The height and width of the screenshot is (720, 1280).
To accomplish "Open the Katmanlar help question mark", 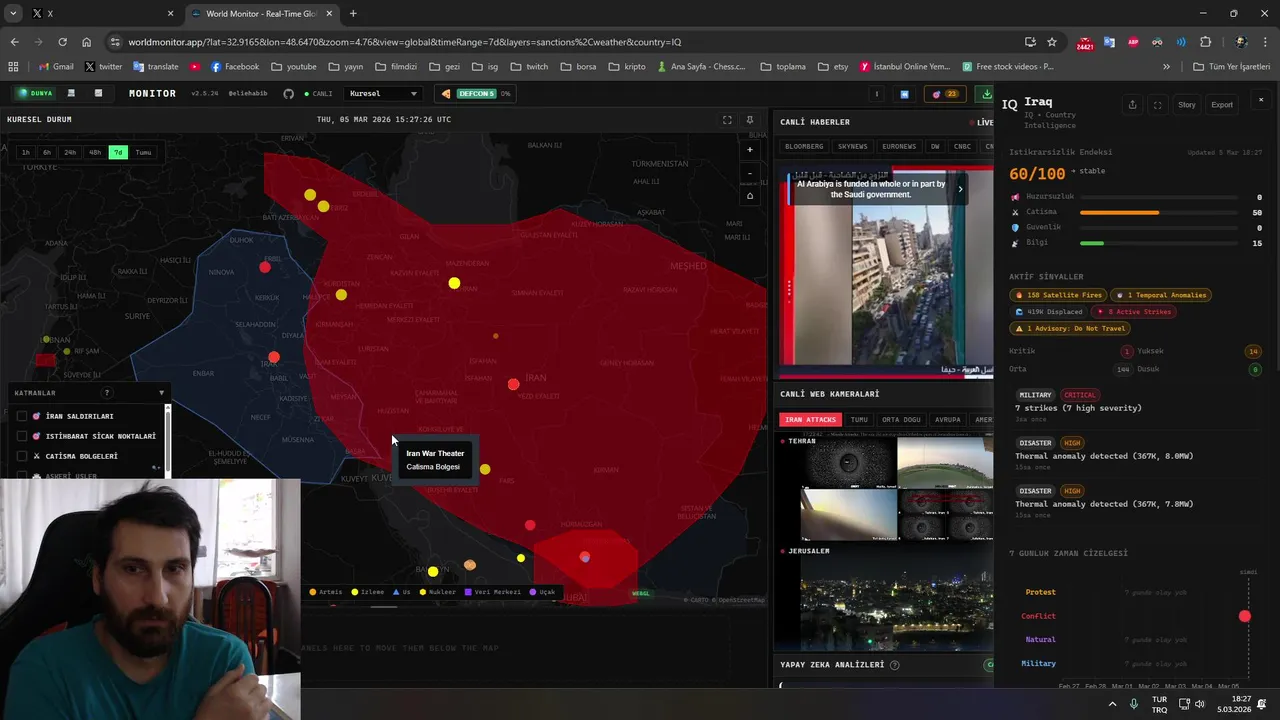I will click(x=106, y=393).
